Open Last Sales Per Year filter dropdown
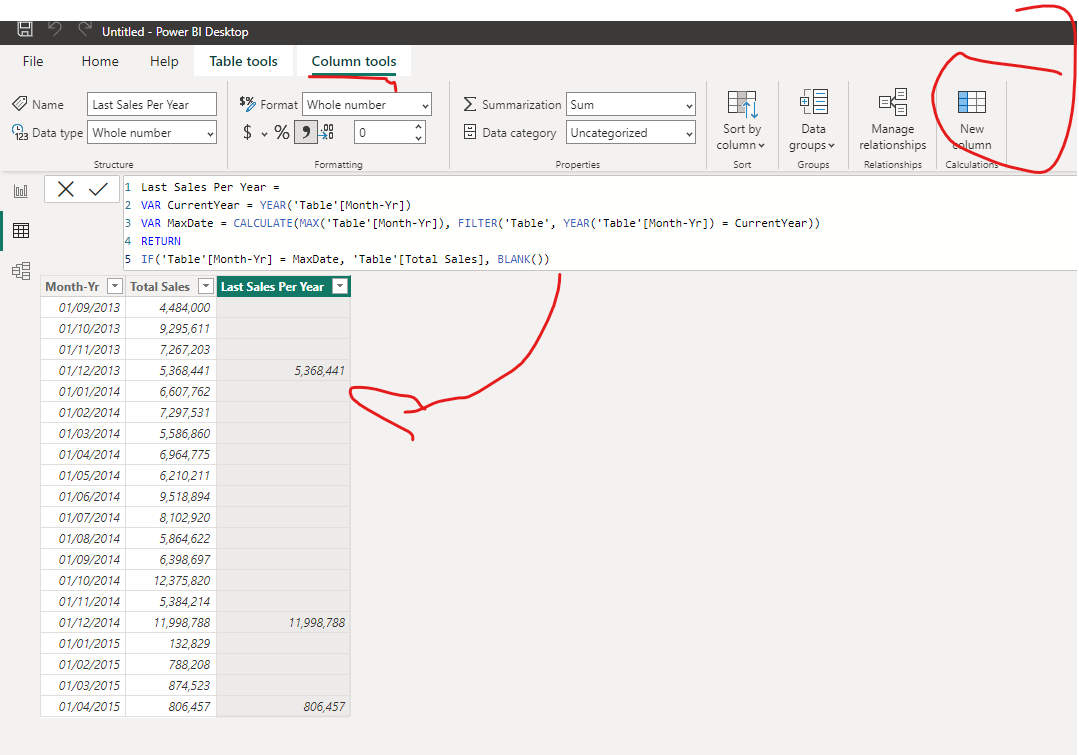This screenshot has width=1079, height=755. 340,286
